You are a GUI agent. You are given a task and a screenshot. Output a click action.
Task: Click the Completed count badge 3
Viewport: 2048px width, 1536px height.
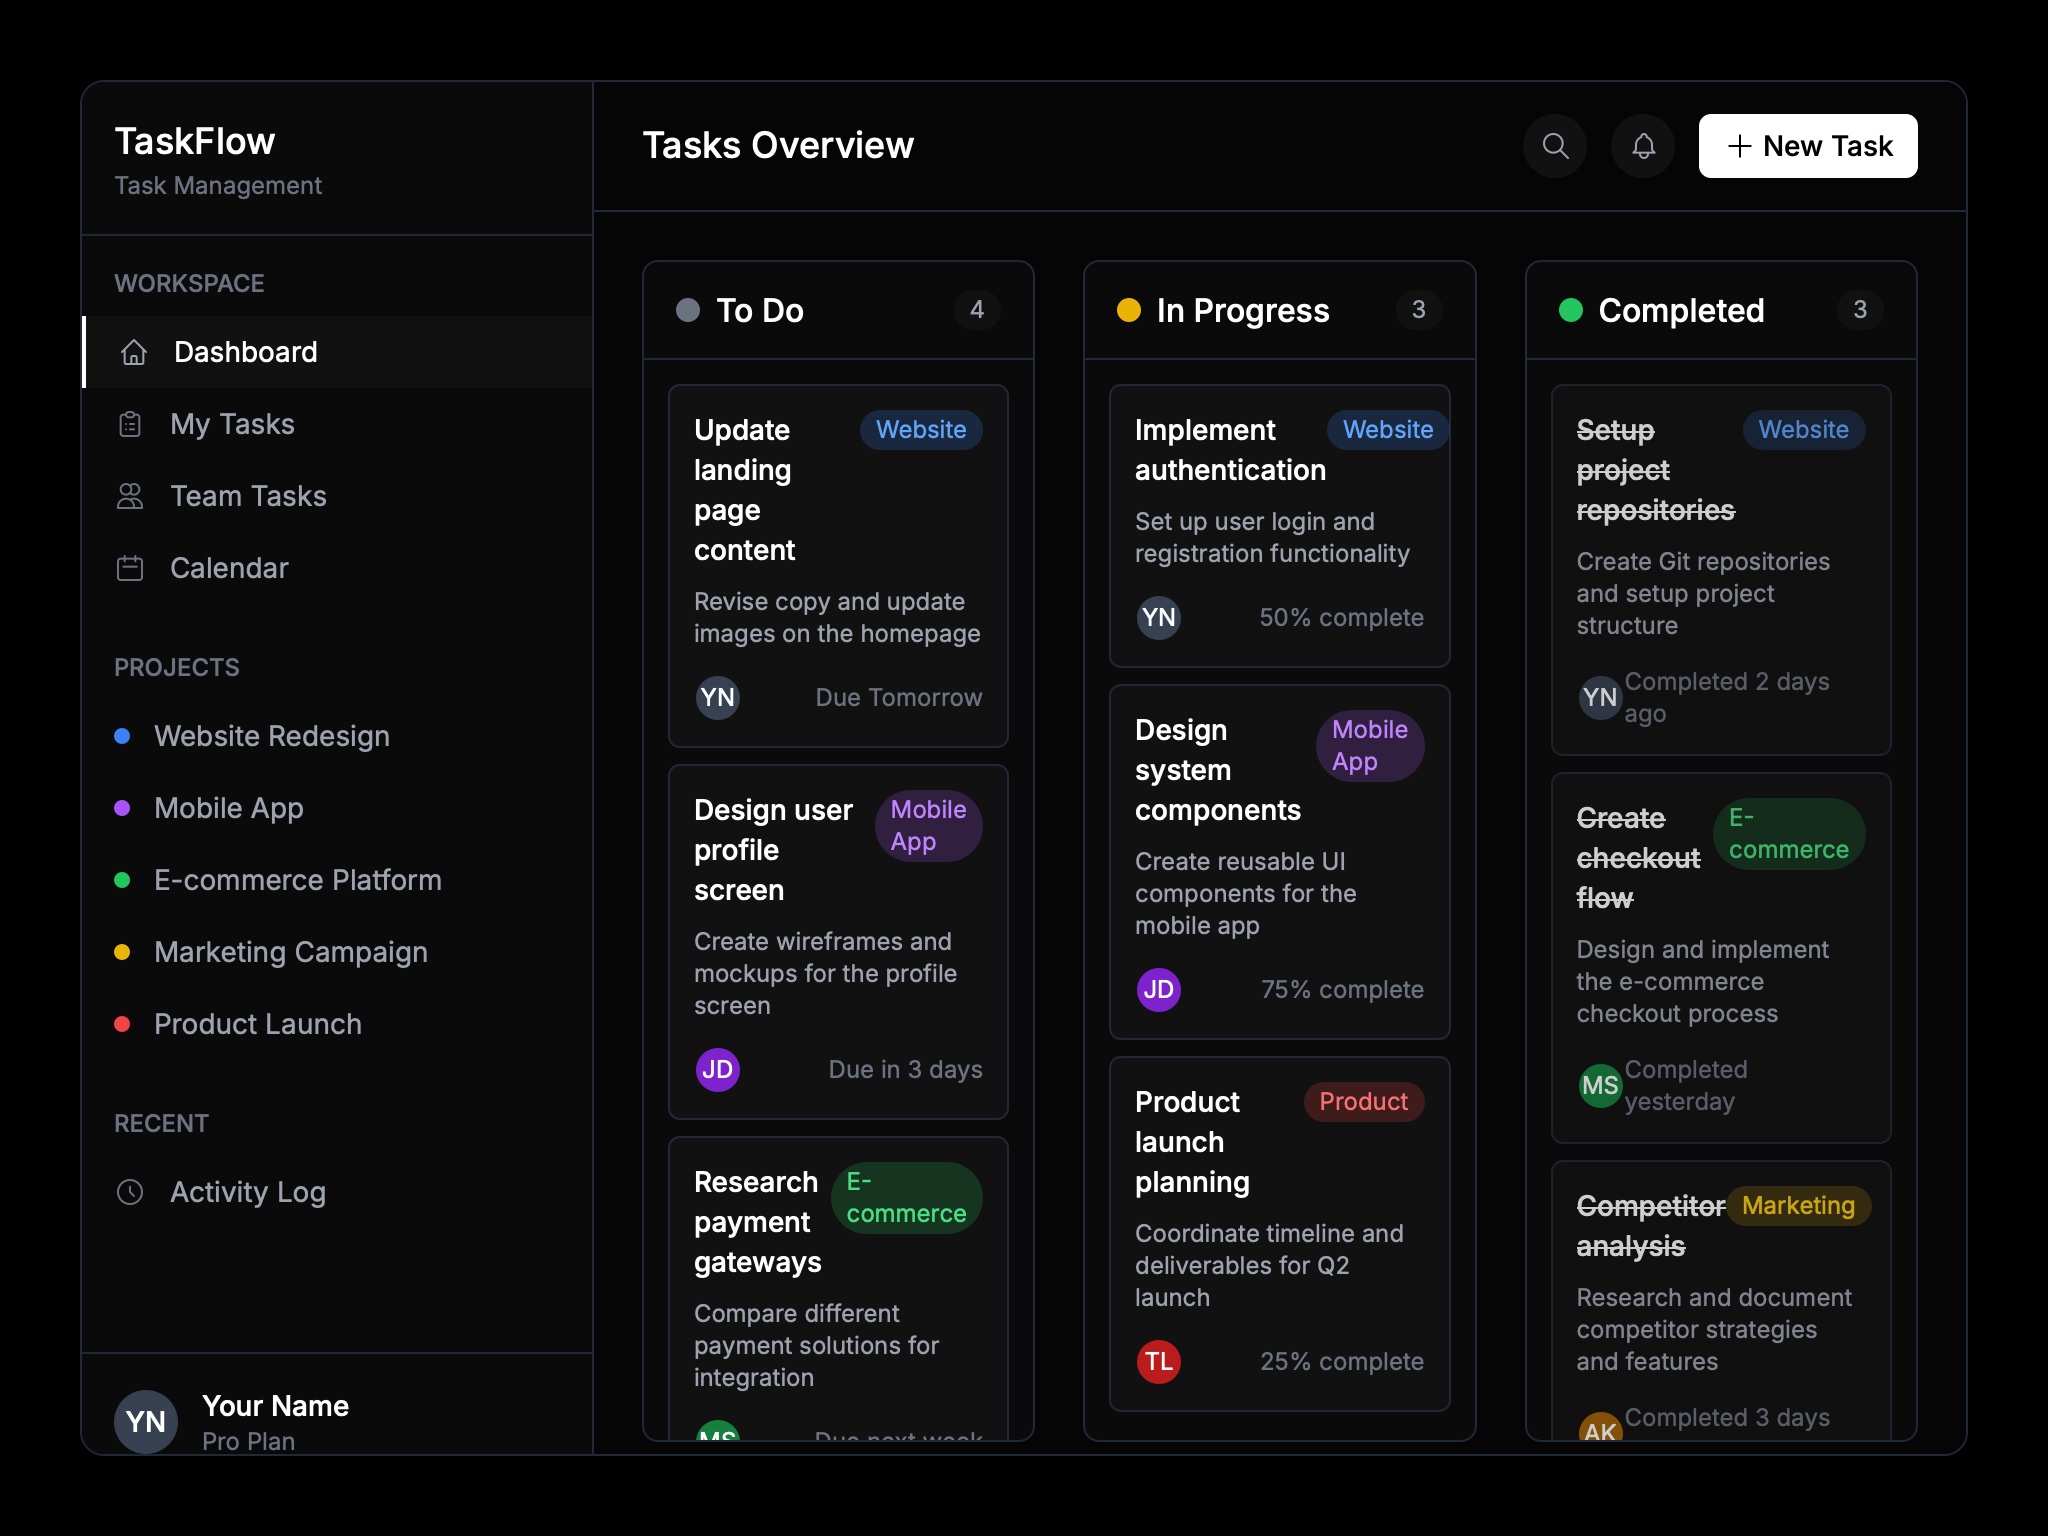(x=1860, y=310)
